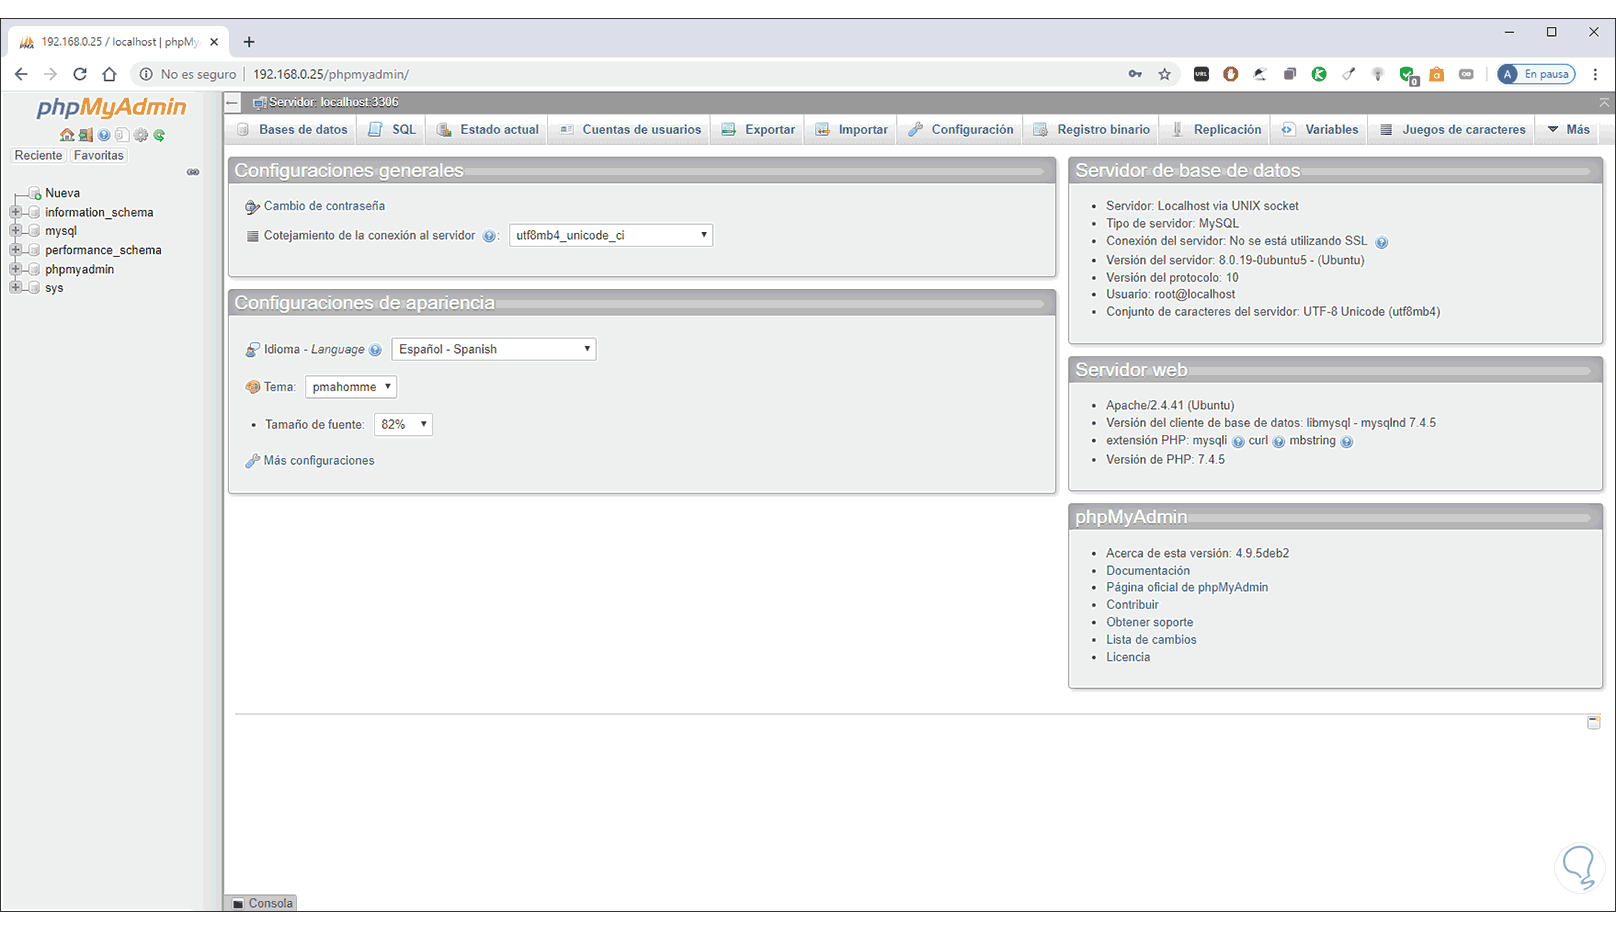Click the Contribuir link
Screen dimensions: 1616x931
pos(1132,605)
